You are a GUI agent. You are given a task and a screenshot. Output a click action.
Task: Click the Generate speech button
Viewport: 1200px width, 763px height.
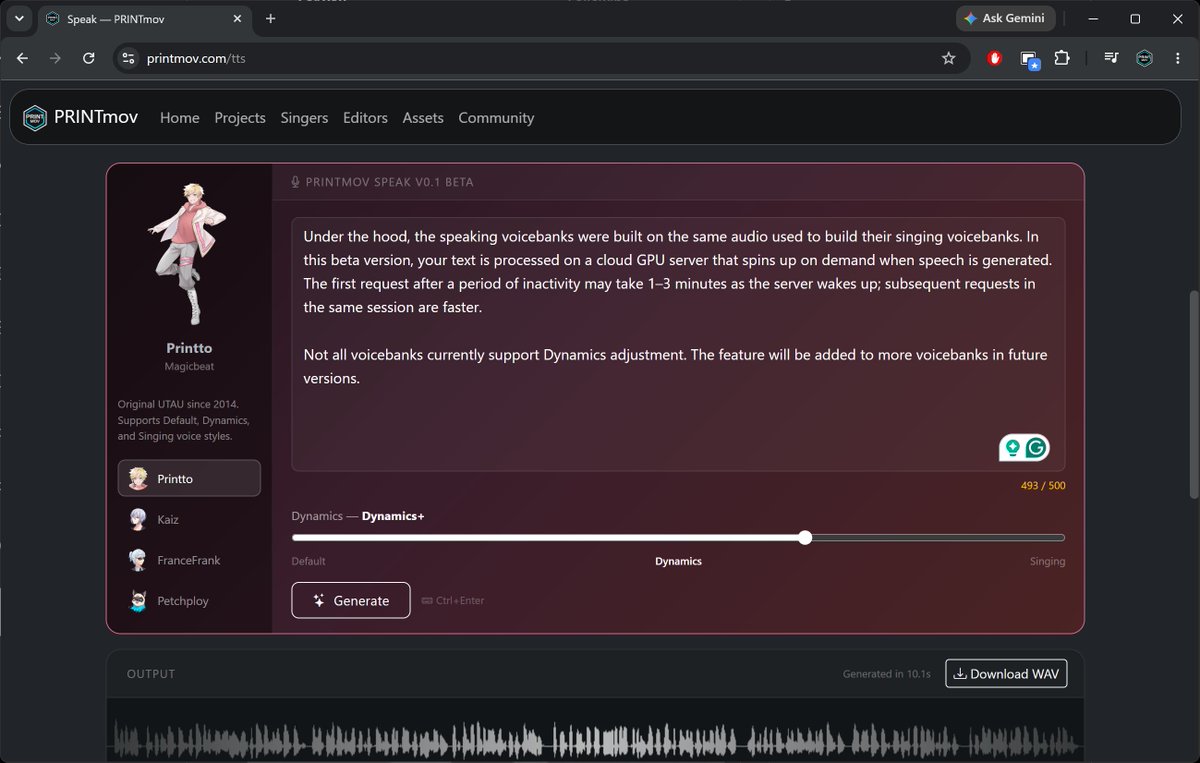pos(351,600)
